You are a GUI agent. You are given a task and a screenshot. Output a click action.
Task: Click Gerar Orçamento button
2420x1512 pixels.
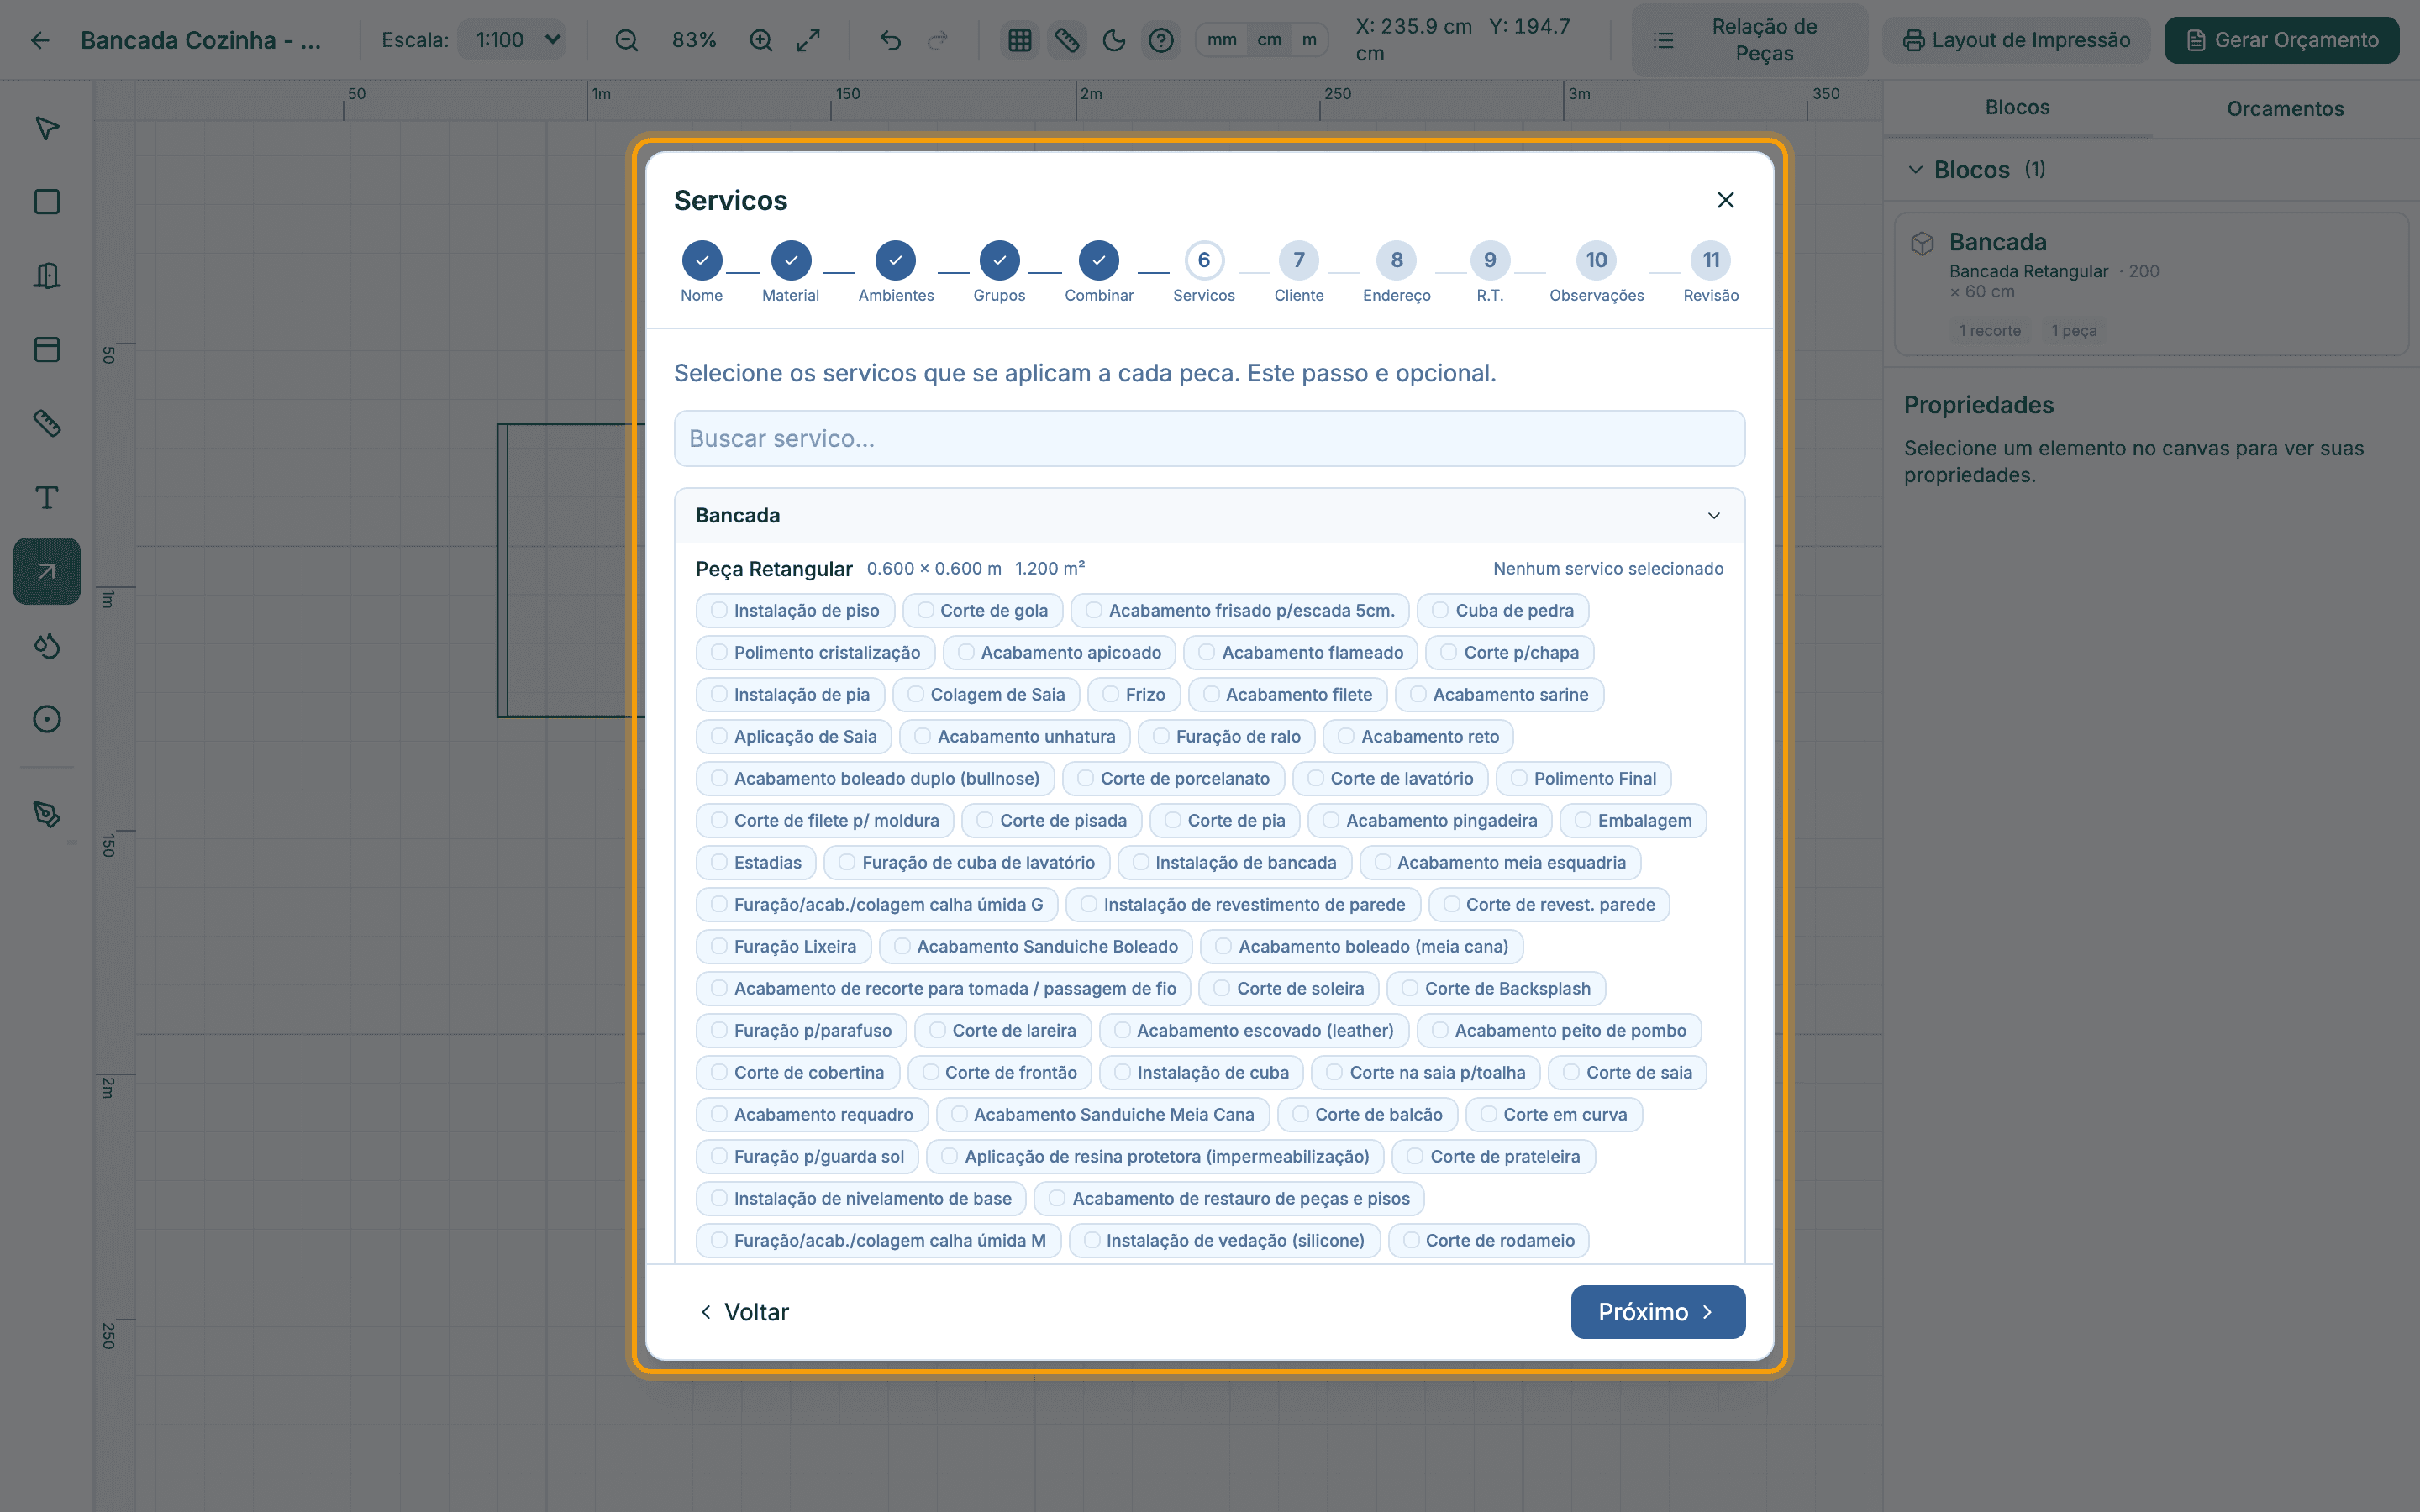pos(2282,40)
